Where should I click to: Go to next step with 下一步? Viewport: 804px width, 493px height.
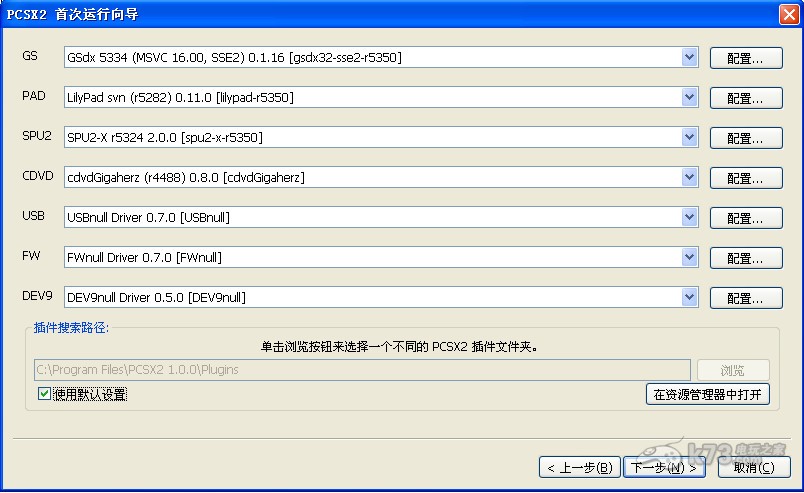coord(663,467)
